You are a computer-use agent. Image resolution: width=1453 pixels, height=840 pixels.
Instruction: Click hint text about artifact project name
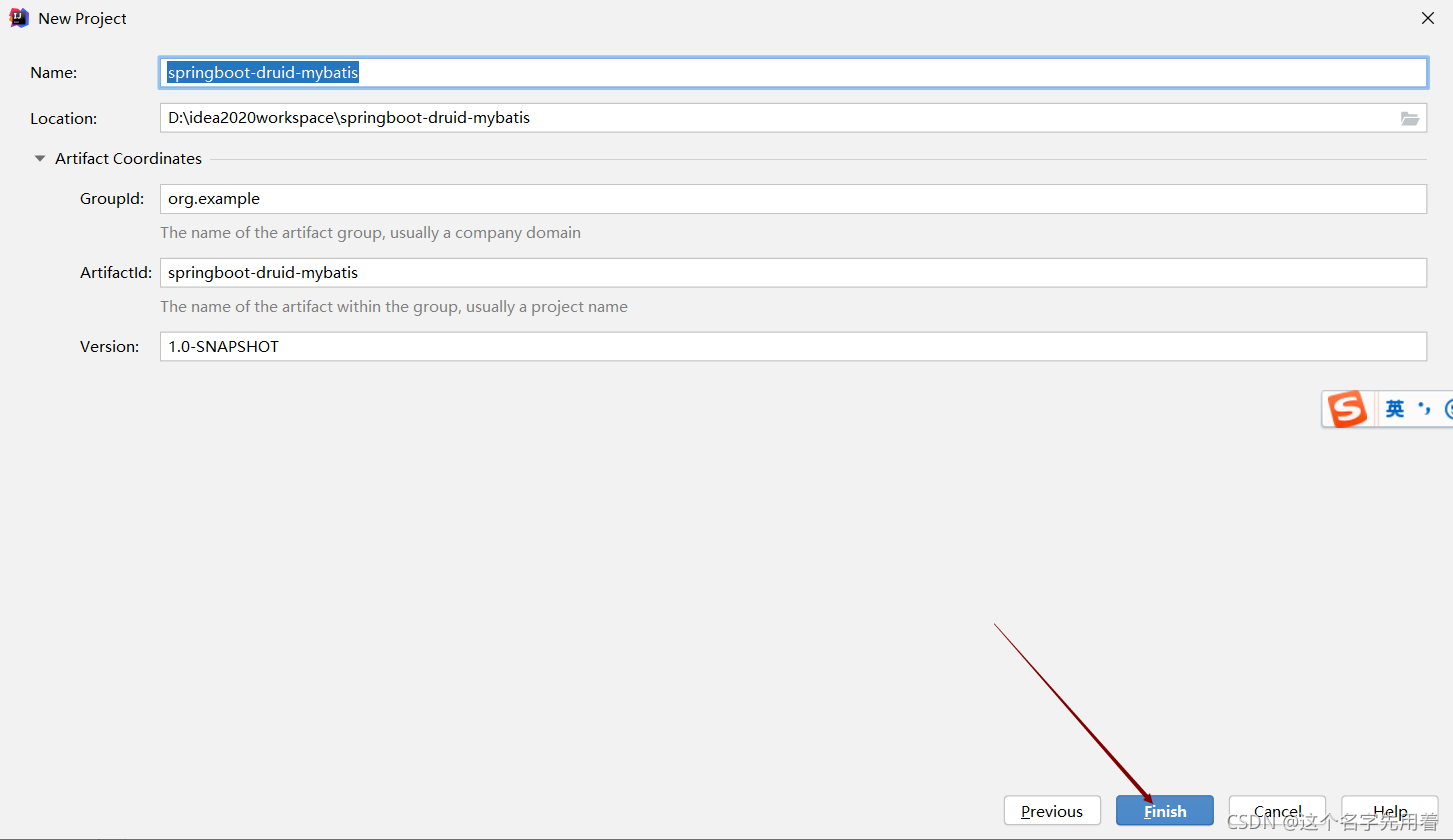394,307
